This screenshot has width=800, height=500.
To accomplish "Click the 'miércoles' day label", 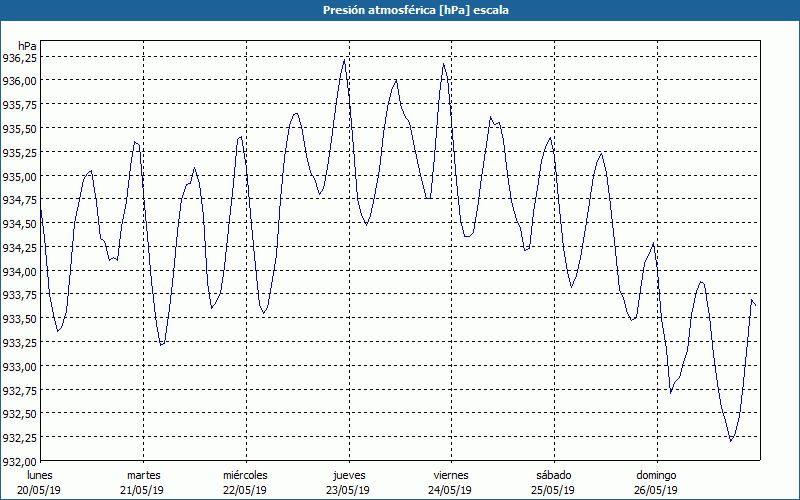I will (245, 475).
